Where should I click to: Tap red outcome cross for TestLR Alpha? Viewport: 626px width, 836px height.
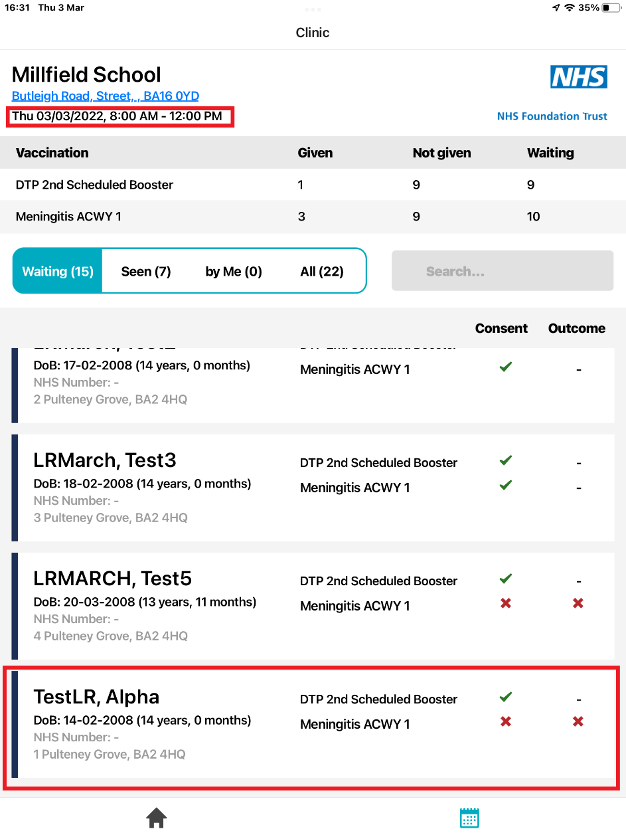(577, 722)
